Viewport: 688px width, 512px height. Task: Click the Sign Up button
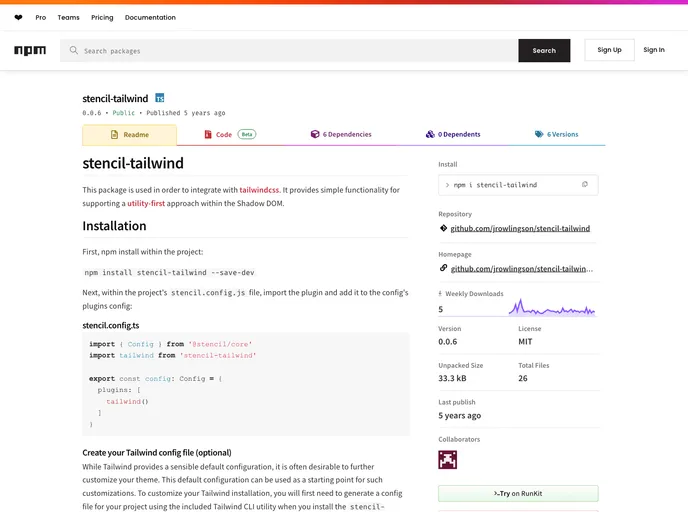click(x=609, y=50)
